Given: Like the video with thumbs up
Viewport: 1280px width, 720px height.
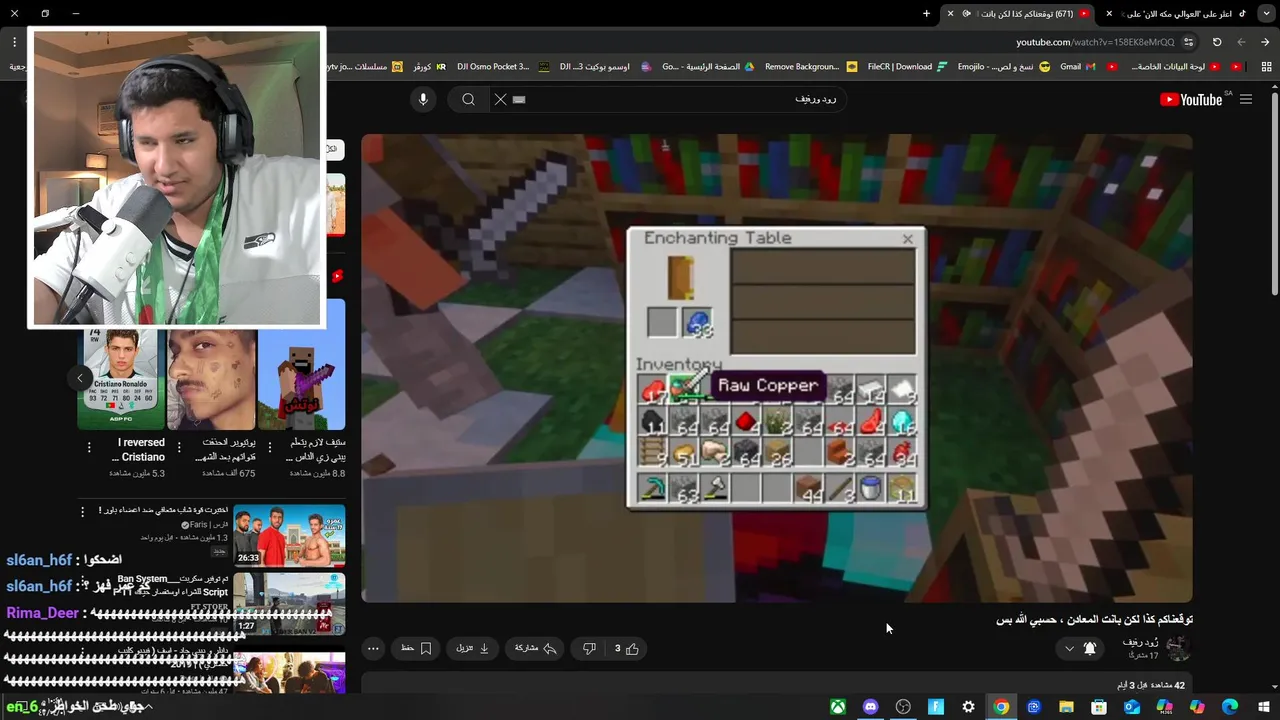Looking at the screenshot, I should coord(627,648).
